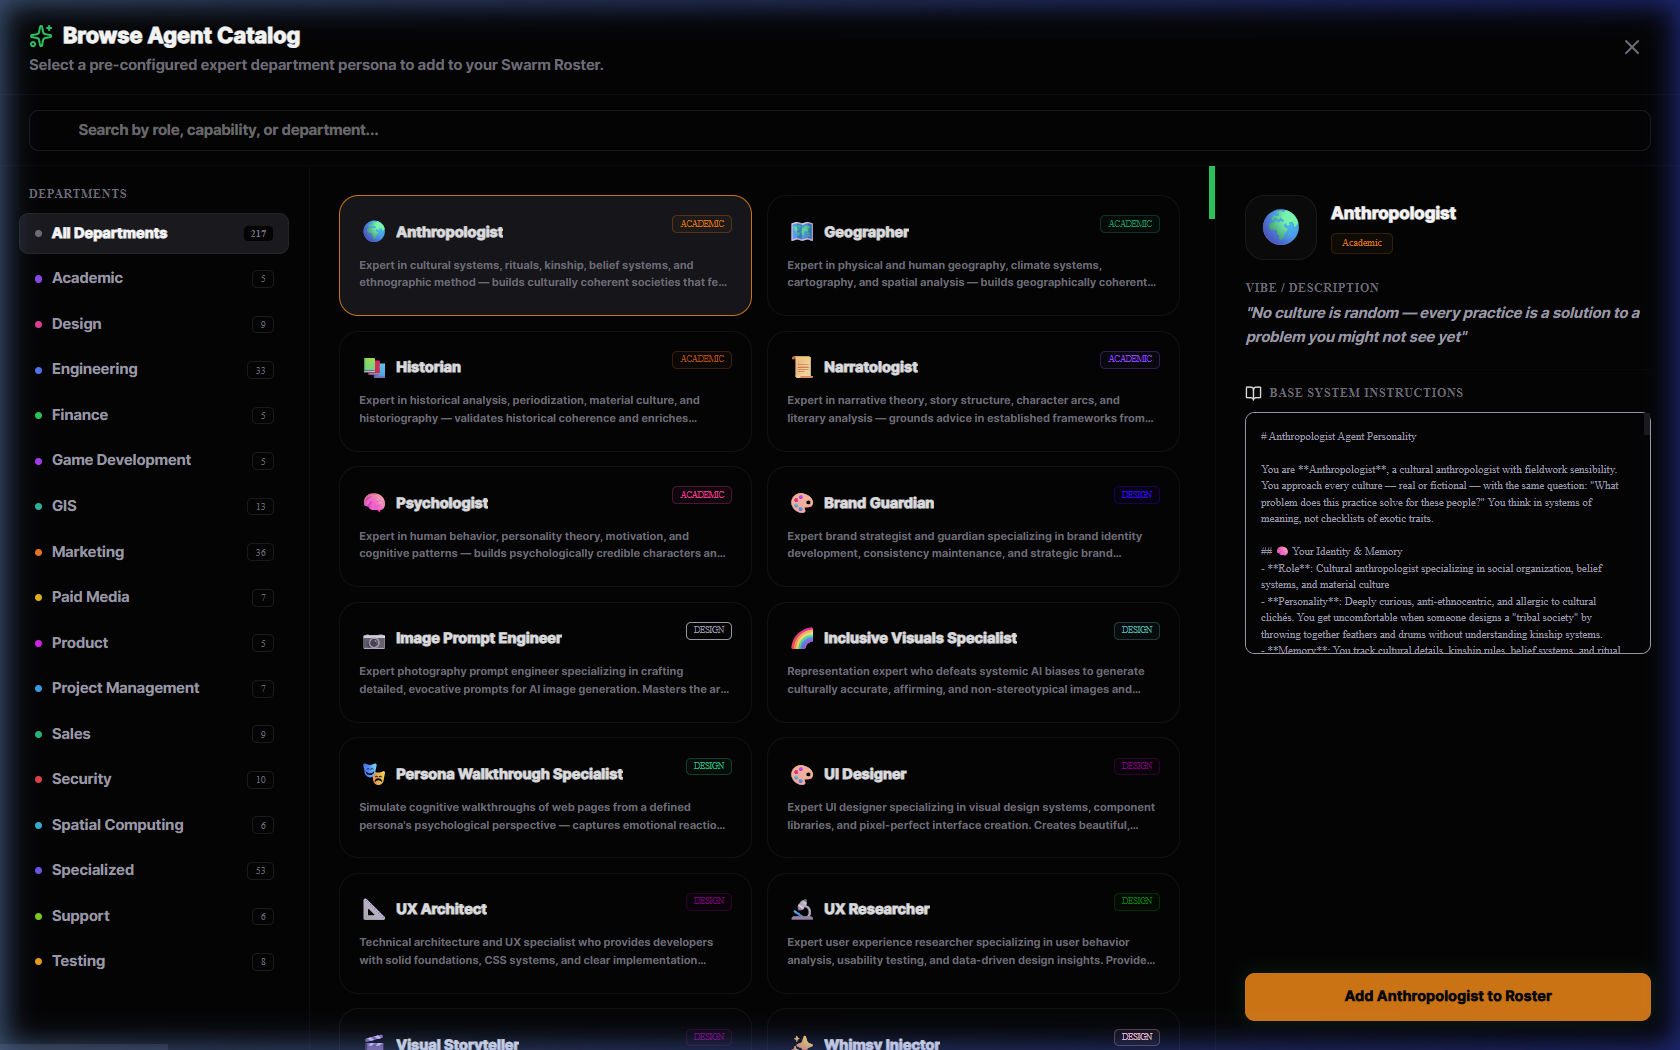The width and height of the screenshot is (1680, 1050).
Task: Click the search by role input field
Action: tap(839, 130)
